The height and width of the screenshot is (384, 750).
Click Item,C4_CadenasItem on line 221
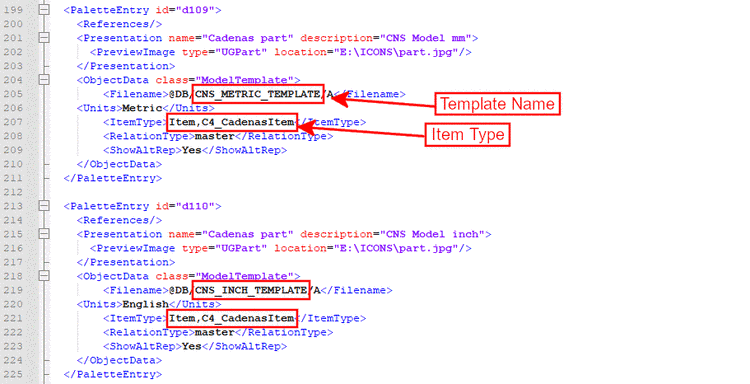coord(232,318)
